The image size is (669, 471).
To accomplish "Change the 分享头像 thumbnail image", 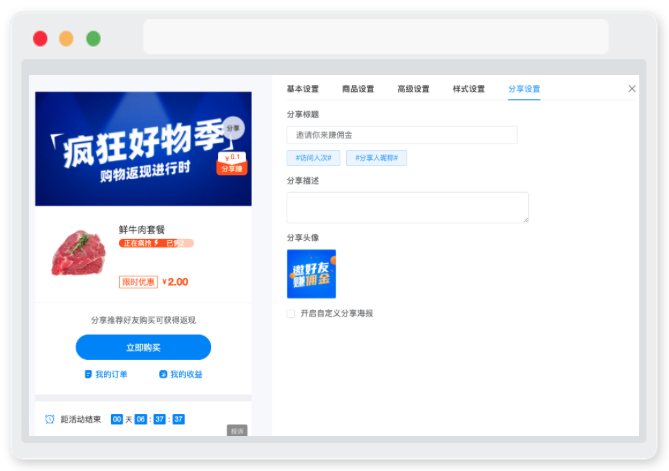I will pos(311,274).
